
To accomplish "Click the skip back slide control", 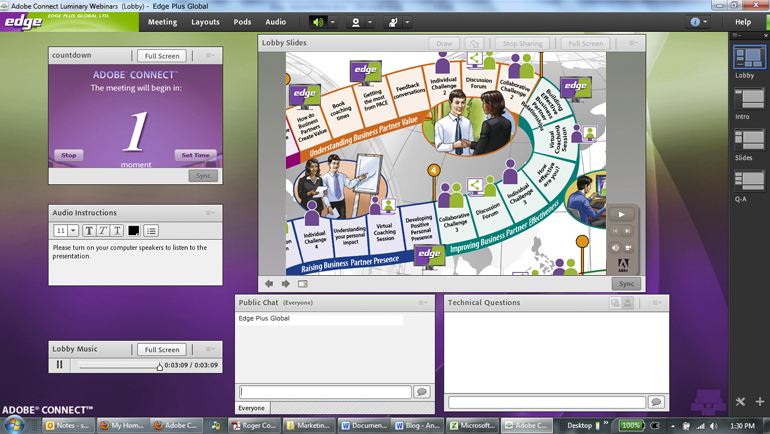I will [x=615, y=231].
